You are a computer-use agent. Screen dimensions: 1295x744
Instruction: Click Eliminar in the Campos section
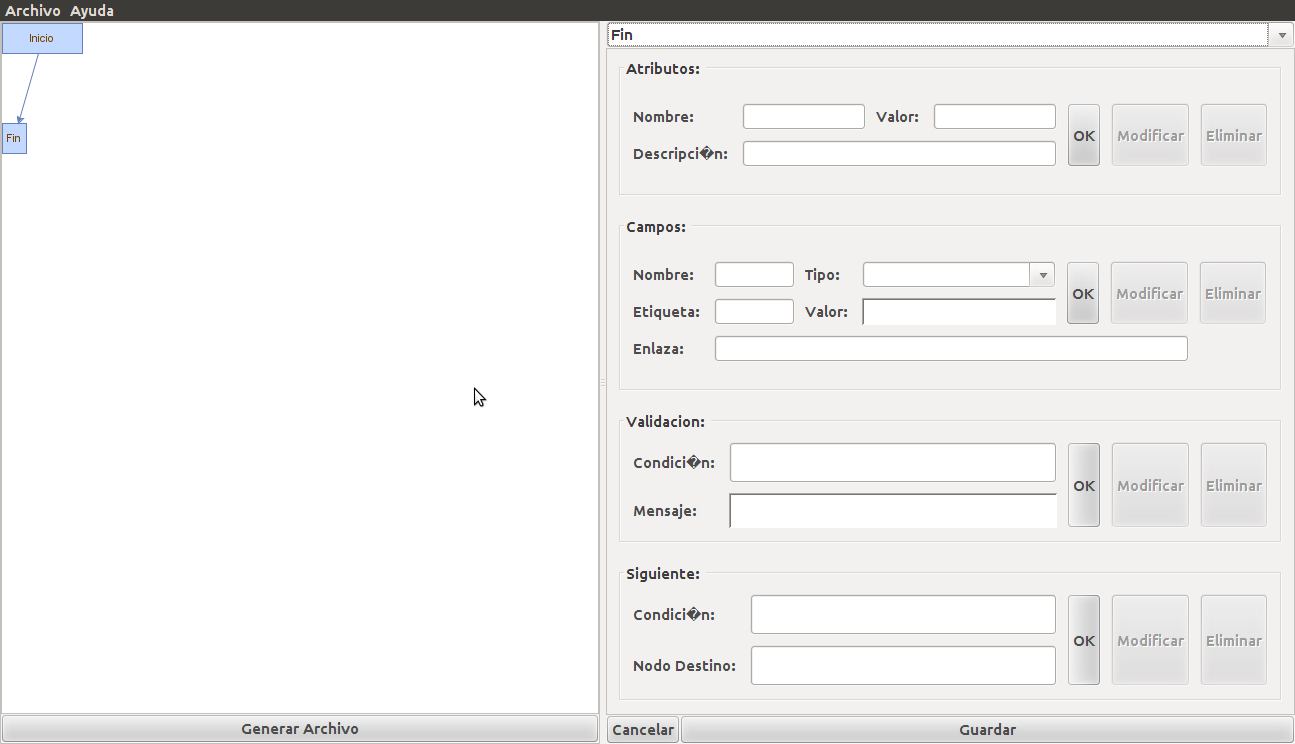point(1233,293)
